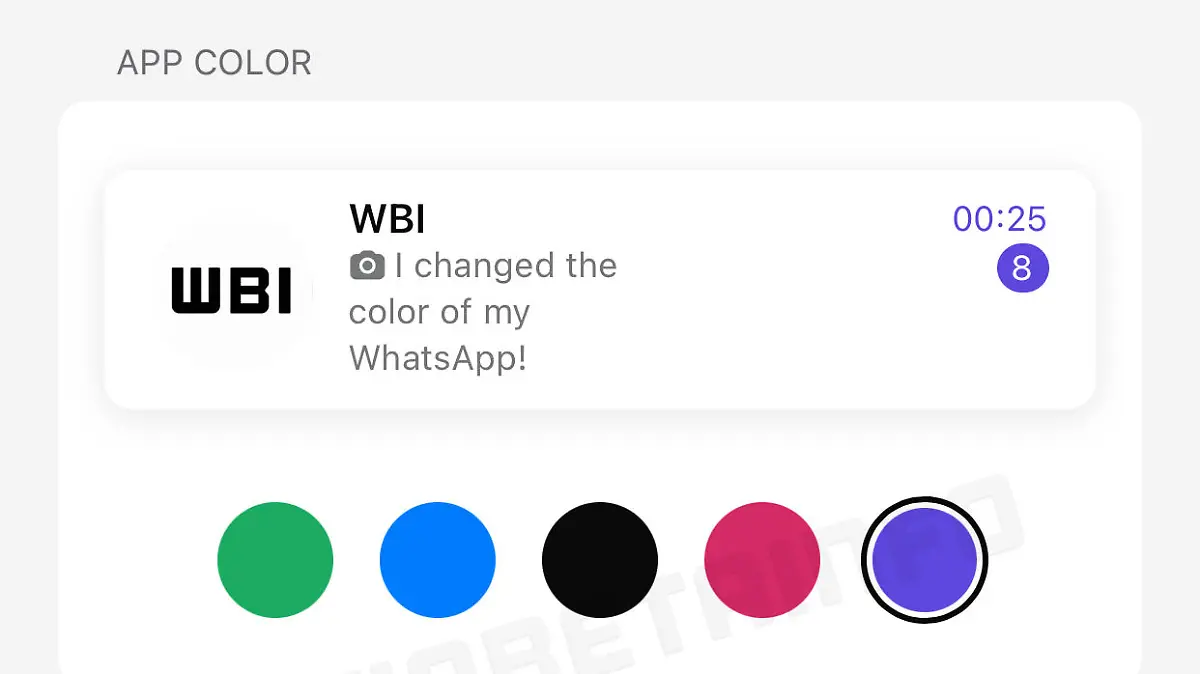This screenshot has height=674, width=1200.
Task: Tap the unread count badge showing 8
Action: [x=1022, y=268]
